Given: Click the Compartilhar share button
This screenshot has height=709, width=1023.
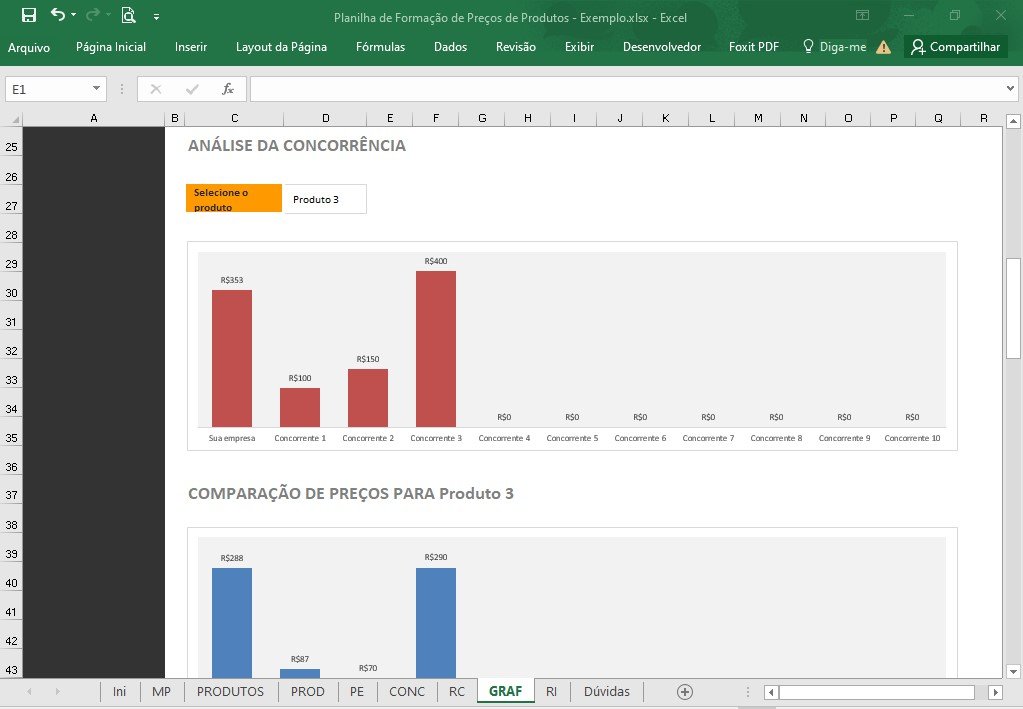Looking at the screenshot, I should pyautogui.click(x=956, y=46).
